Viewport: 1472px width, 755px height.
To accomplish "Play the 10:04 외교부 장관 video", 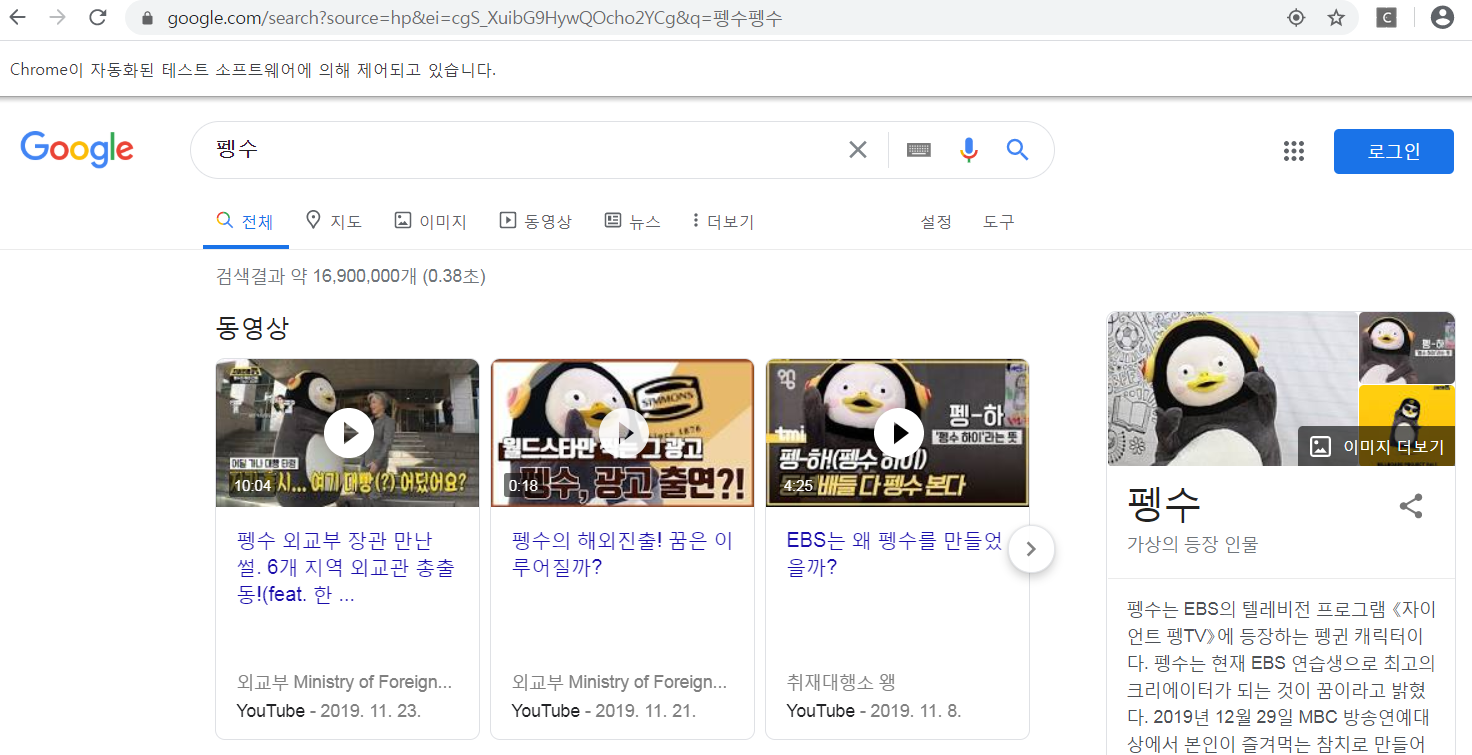I will 348,433.
